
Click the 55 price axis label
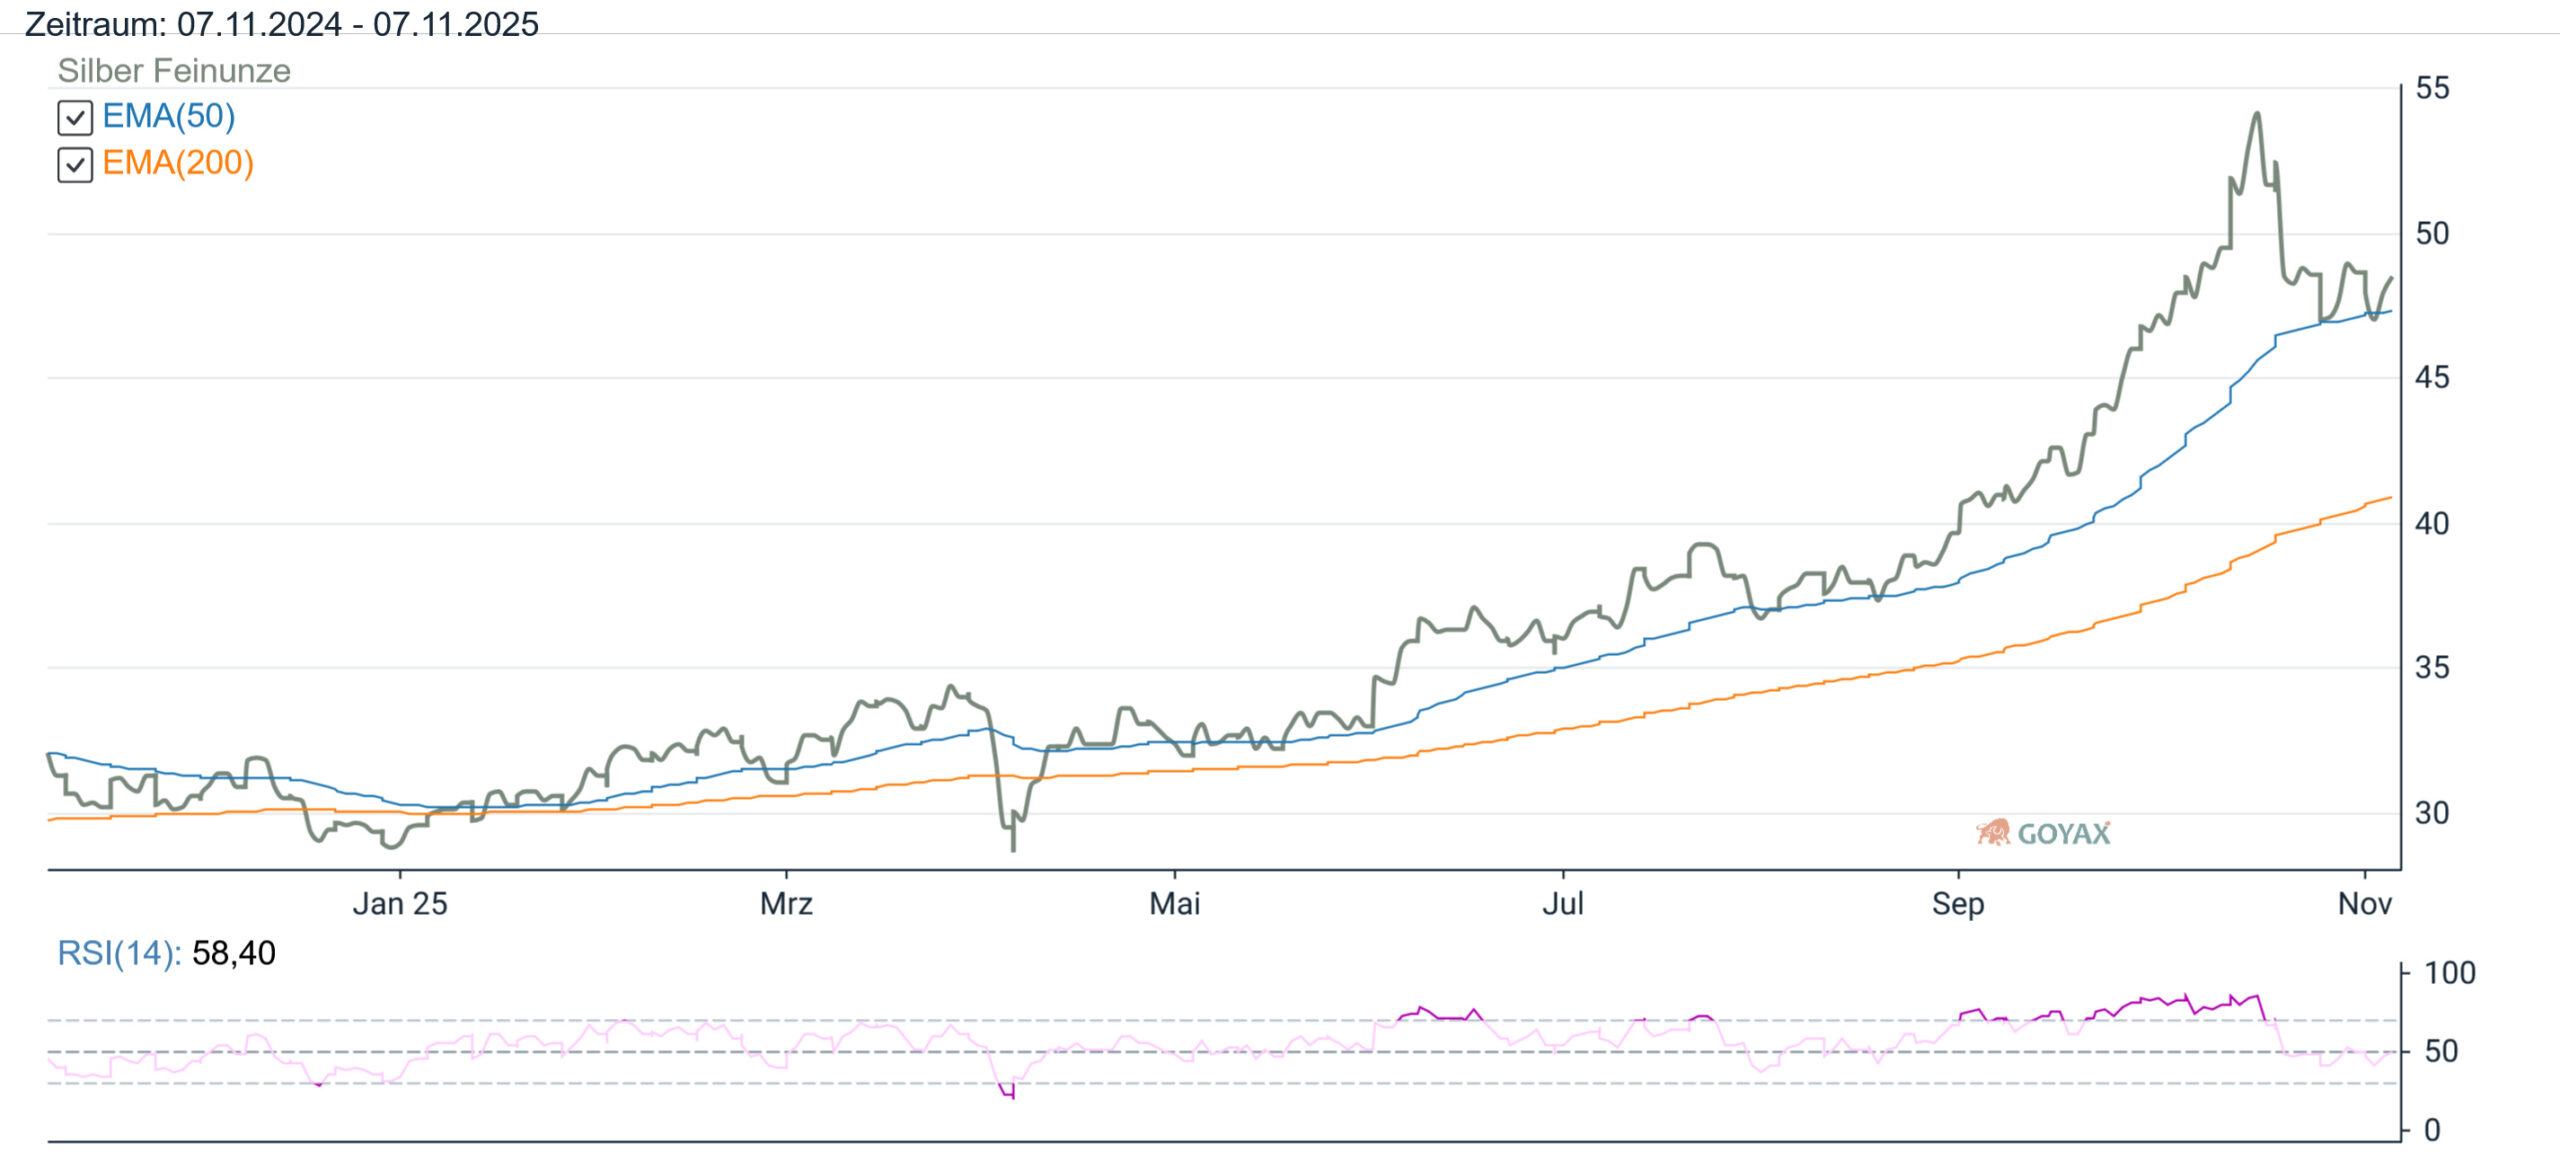tap(2432, 88)
